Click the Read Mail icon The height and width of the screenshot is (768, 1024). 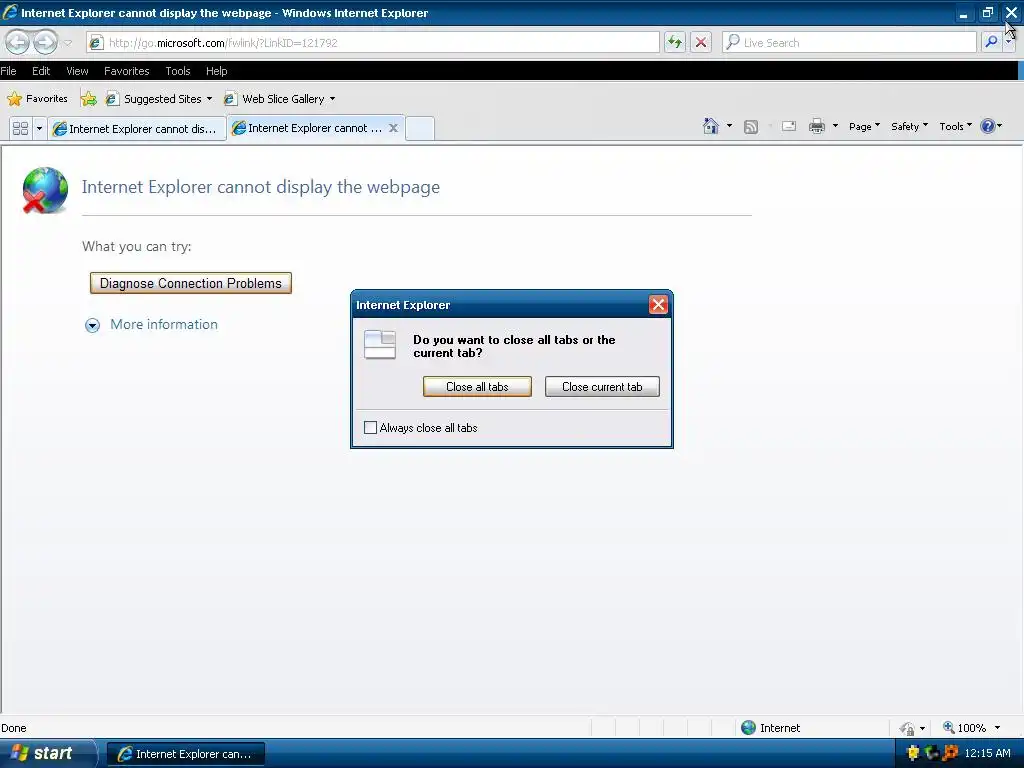[x=789, y=126]
